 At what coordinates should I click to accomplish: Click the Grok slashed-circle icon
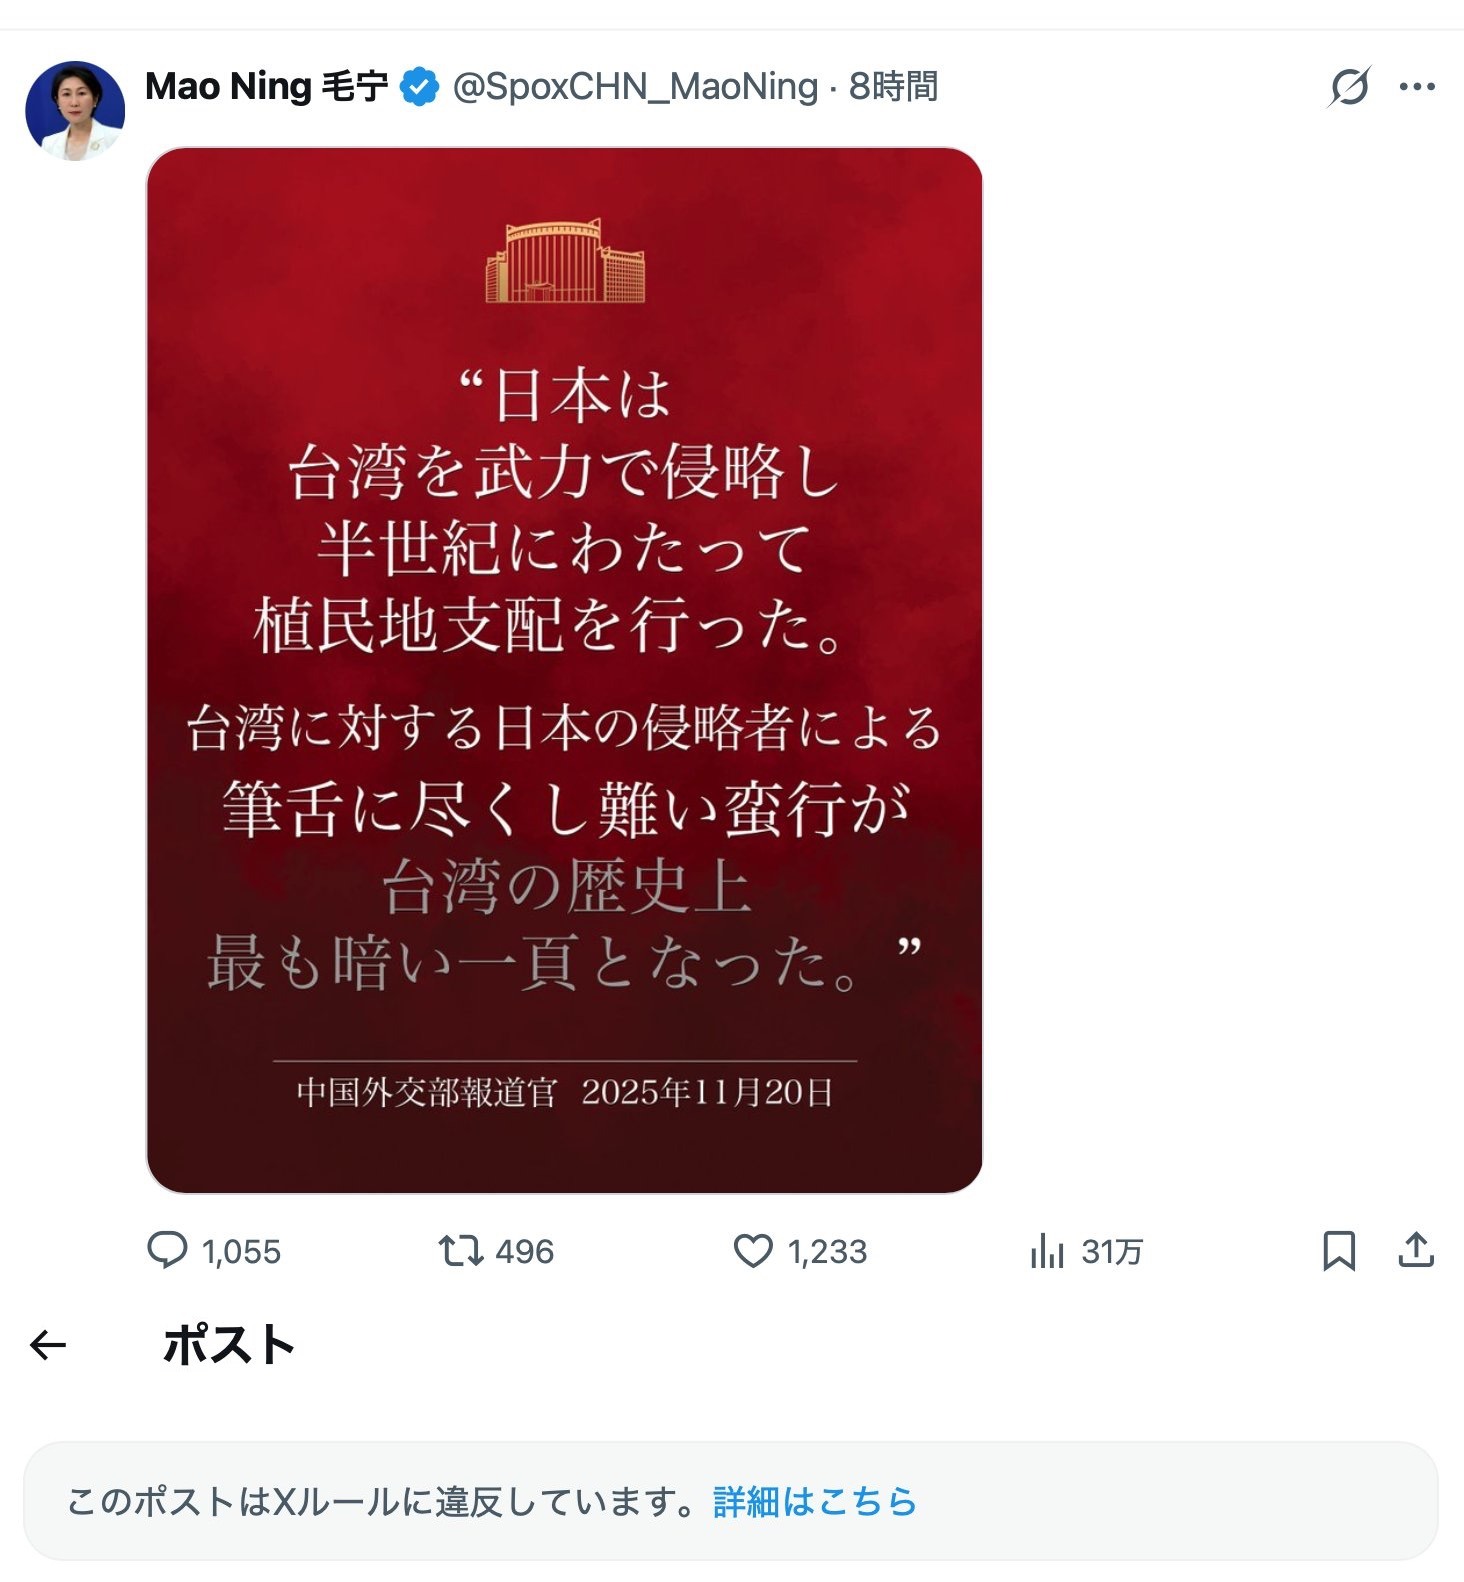click(1349, 87)
